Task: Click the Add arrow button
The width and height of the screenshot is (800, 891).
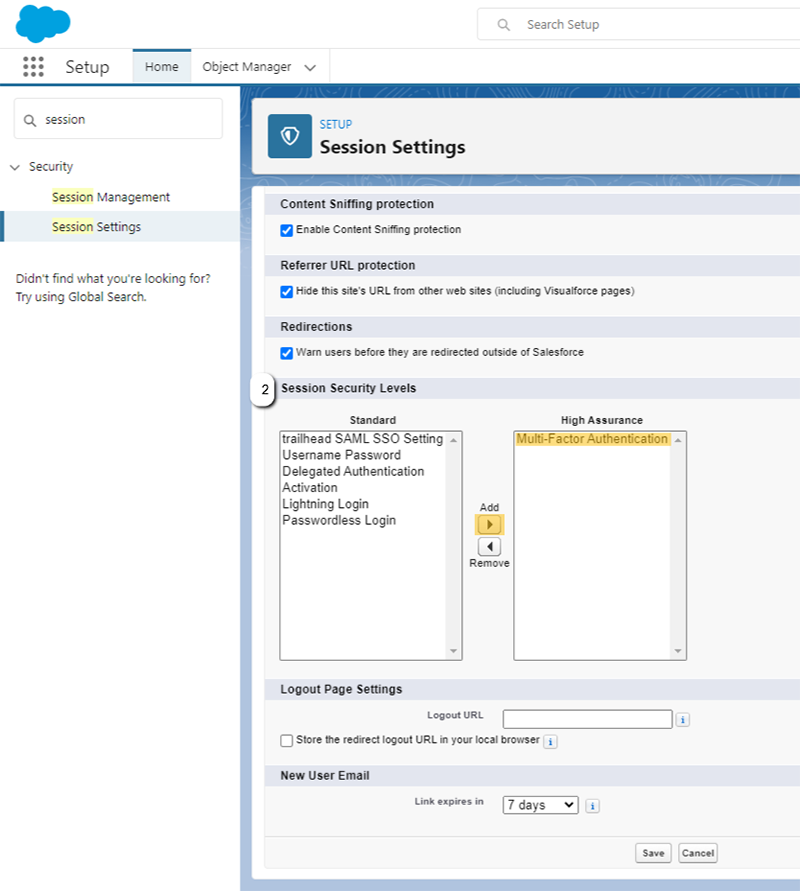Action: point(489,525)
